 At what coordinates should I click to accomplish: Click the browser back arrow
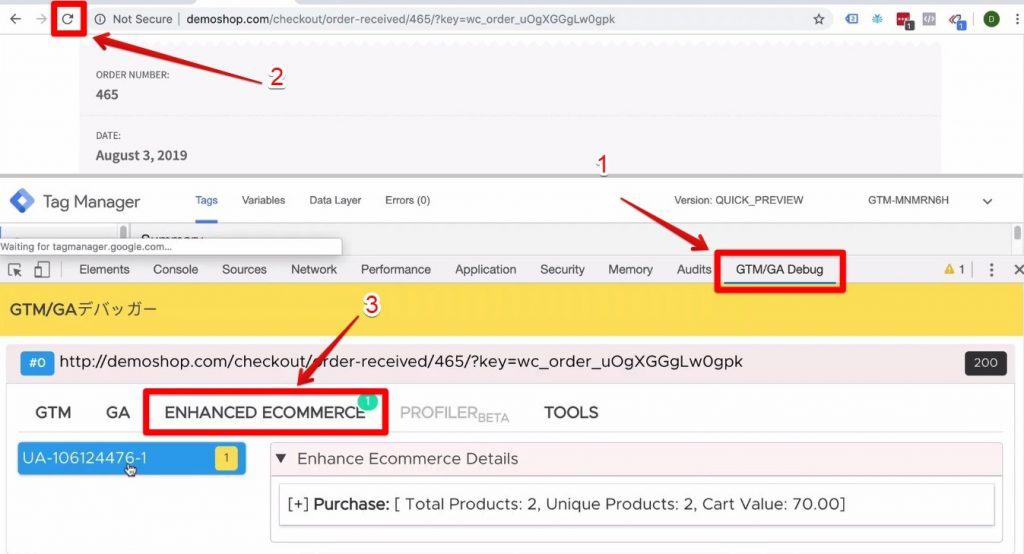click(x=16, y=19)
